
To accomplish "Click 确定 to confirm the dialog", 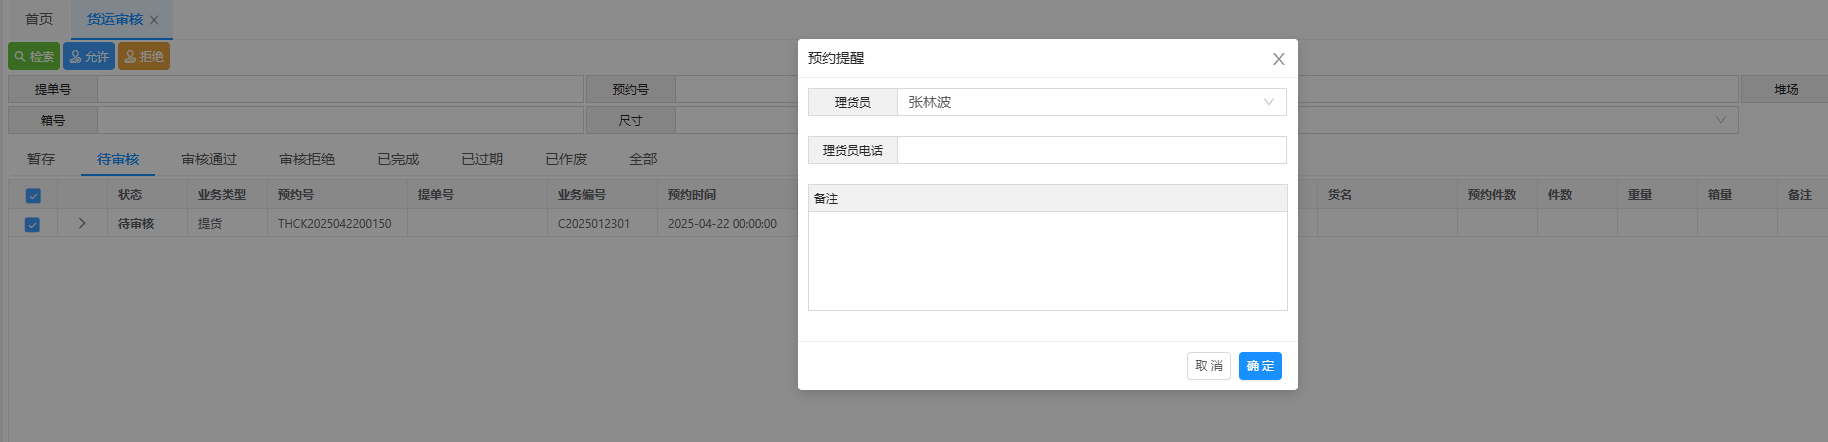I will tap(1260, 366).
